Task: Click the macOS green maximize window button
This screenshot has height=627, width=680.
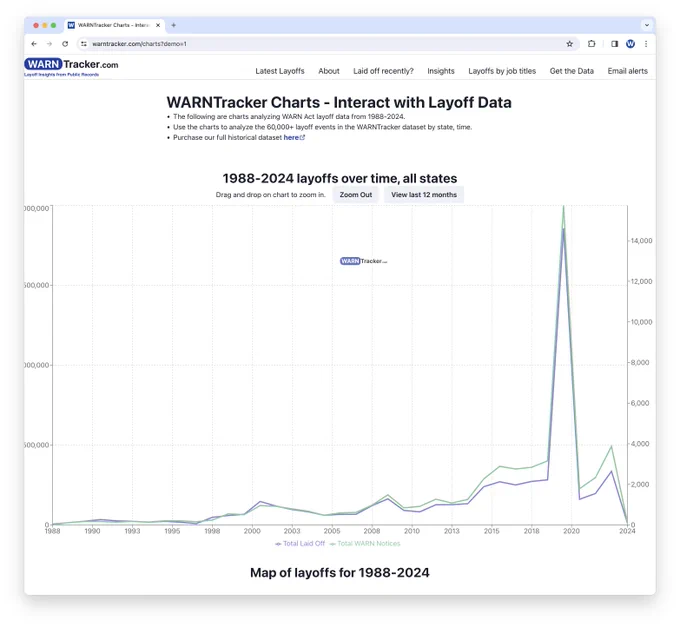Action: (53, 25)
